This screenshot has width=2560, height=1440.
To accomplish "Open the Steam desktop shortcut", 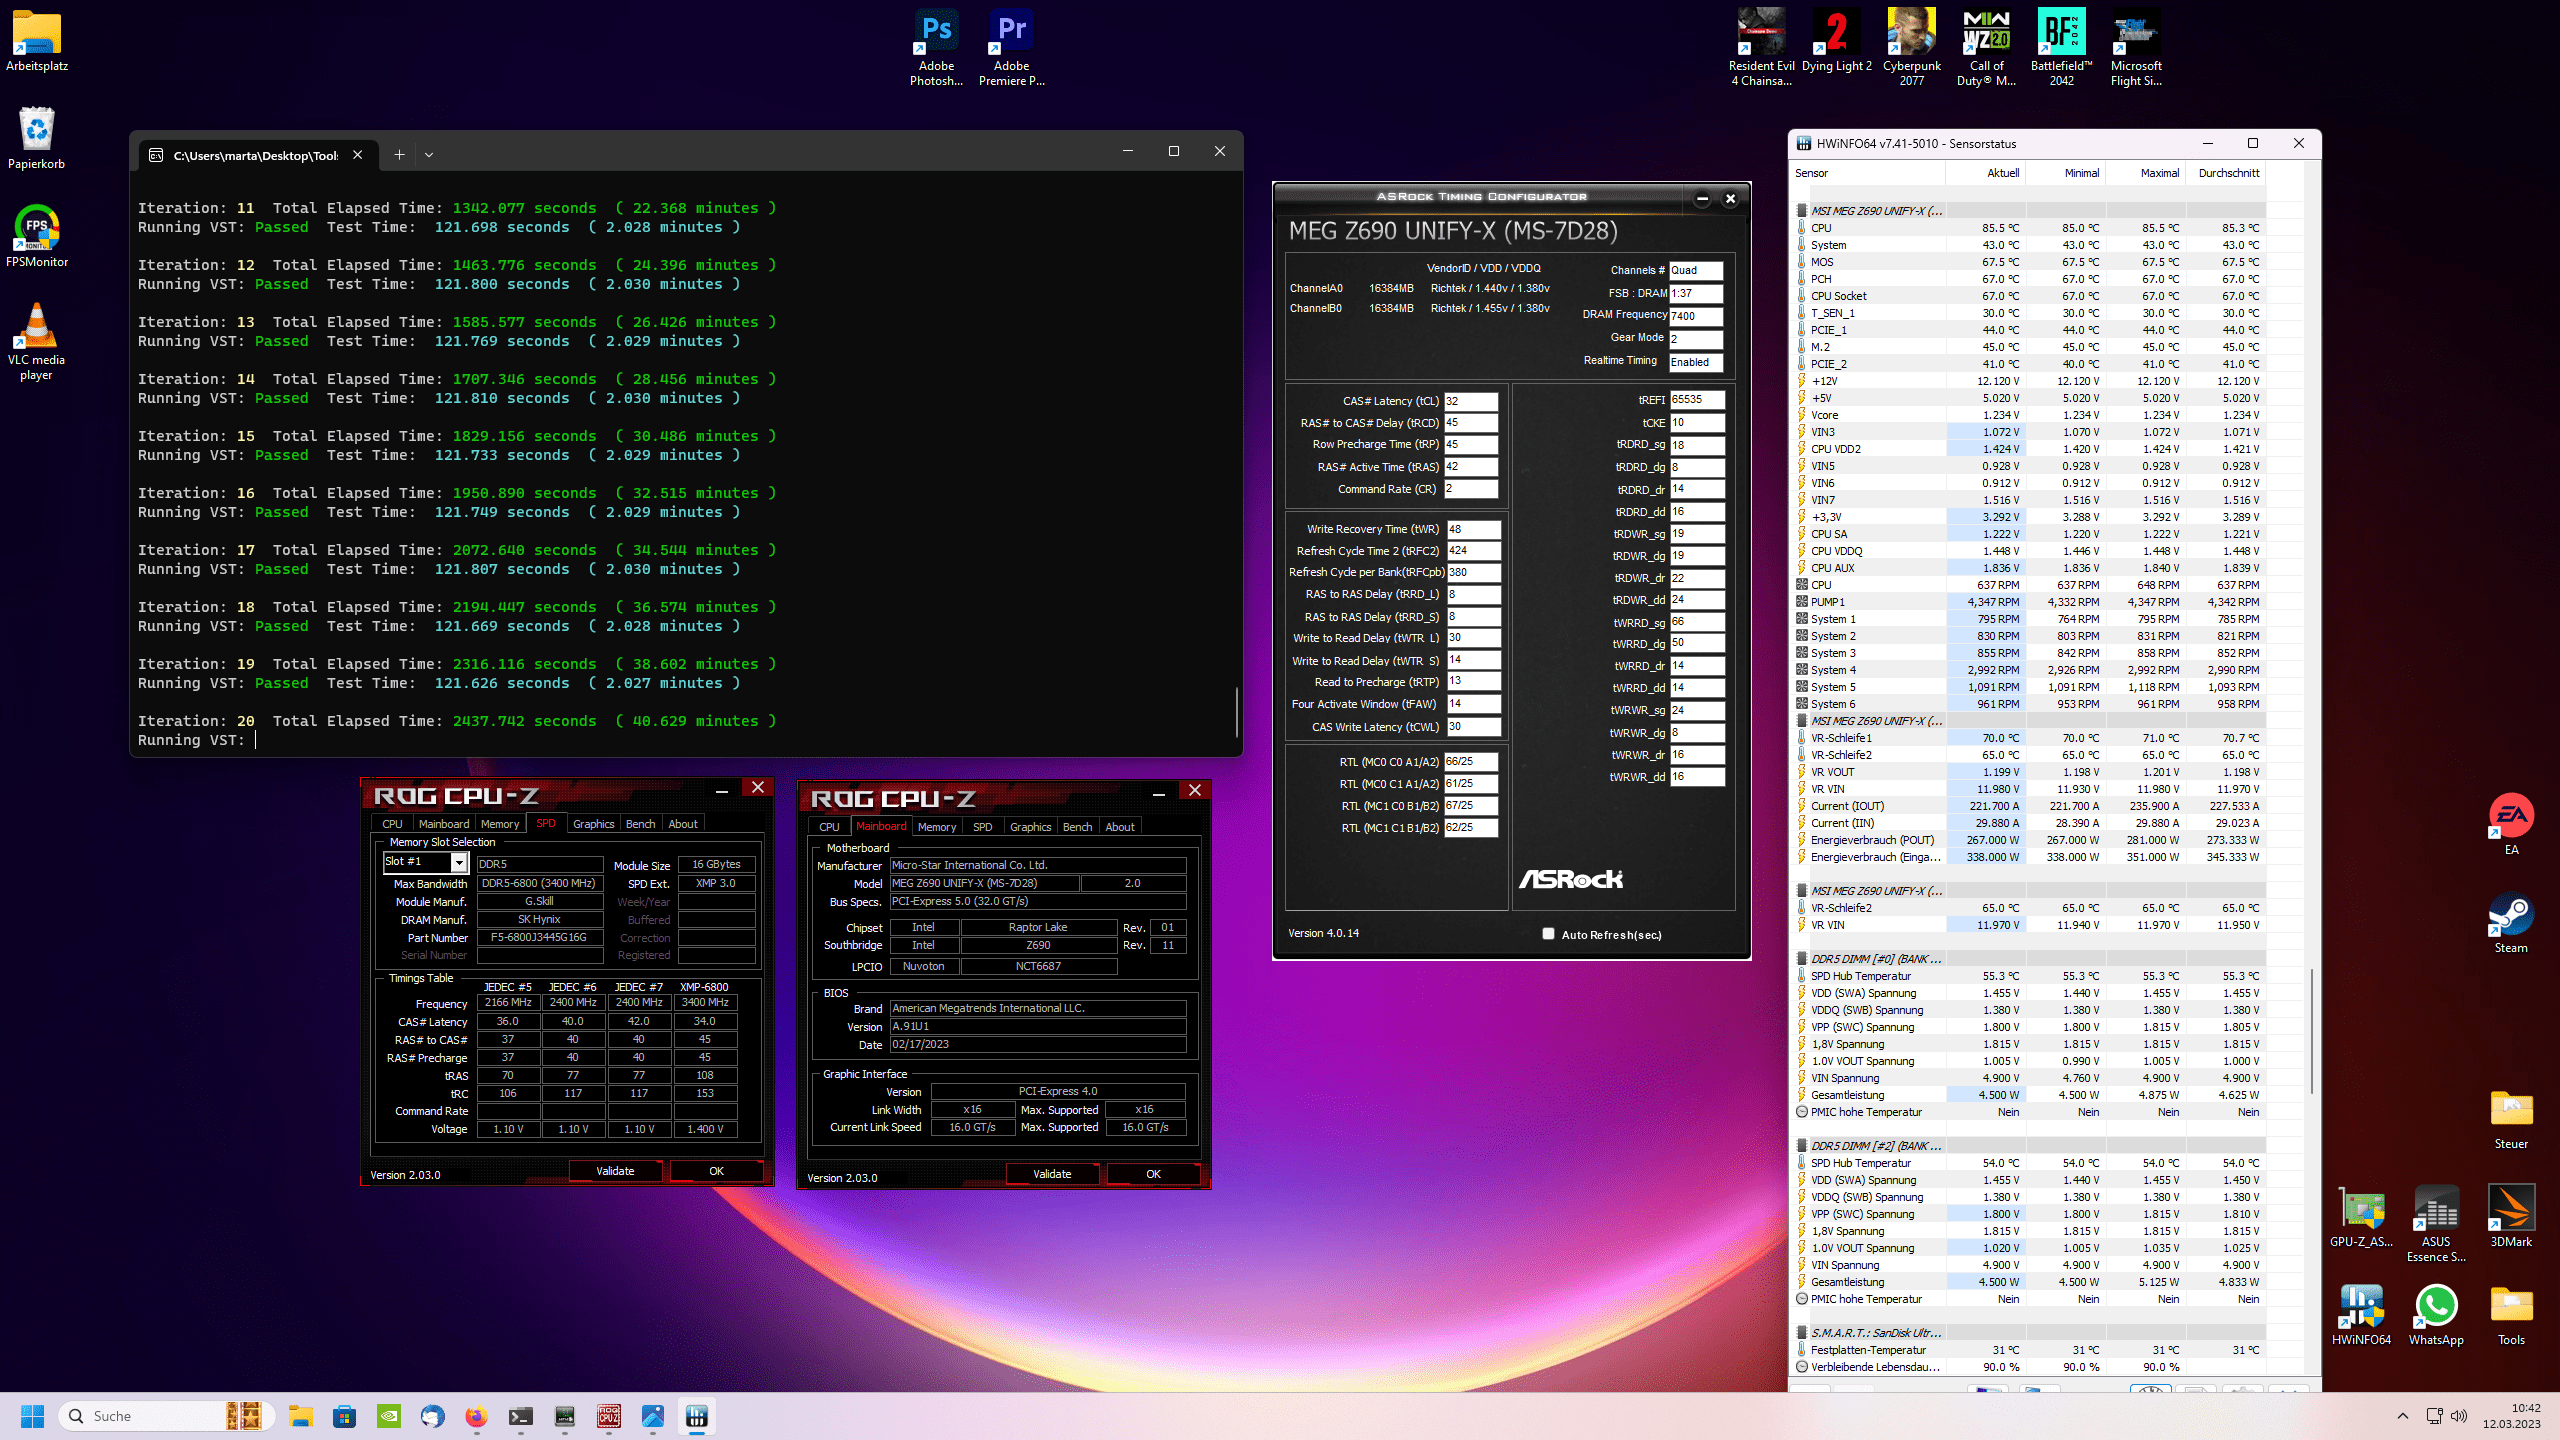I will (2511, 922).
